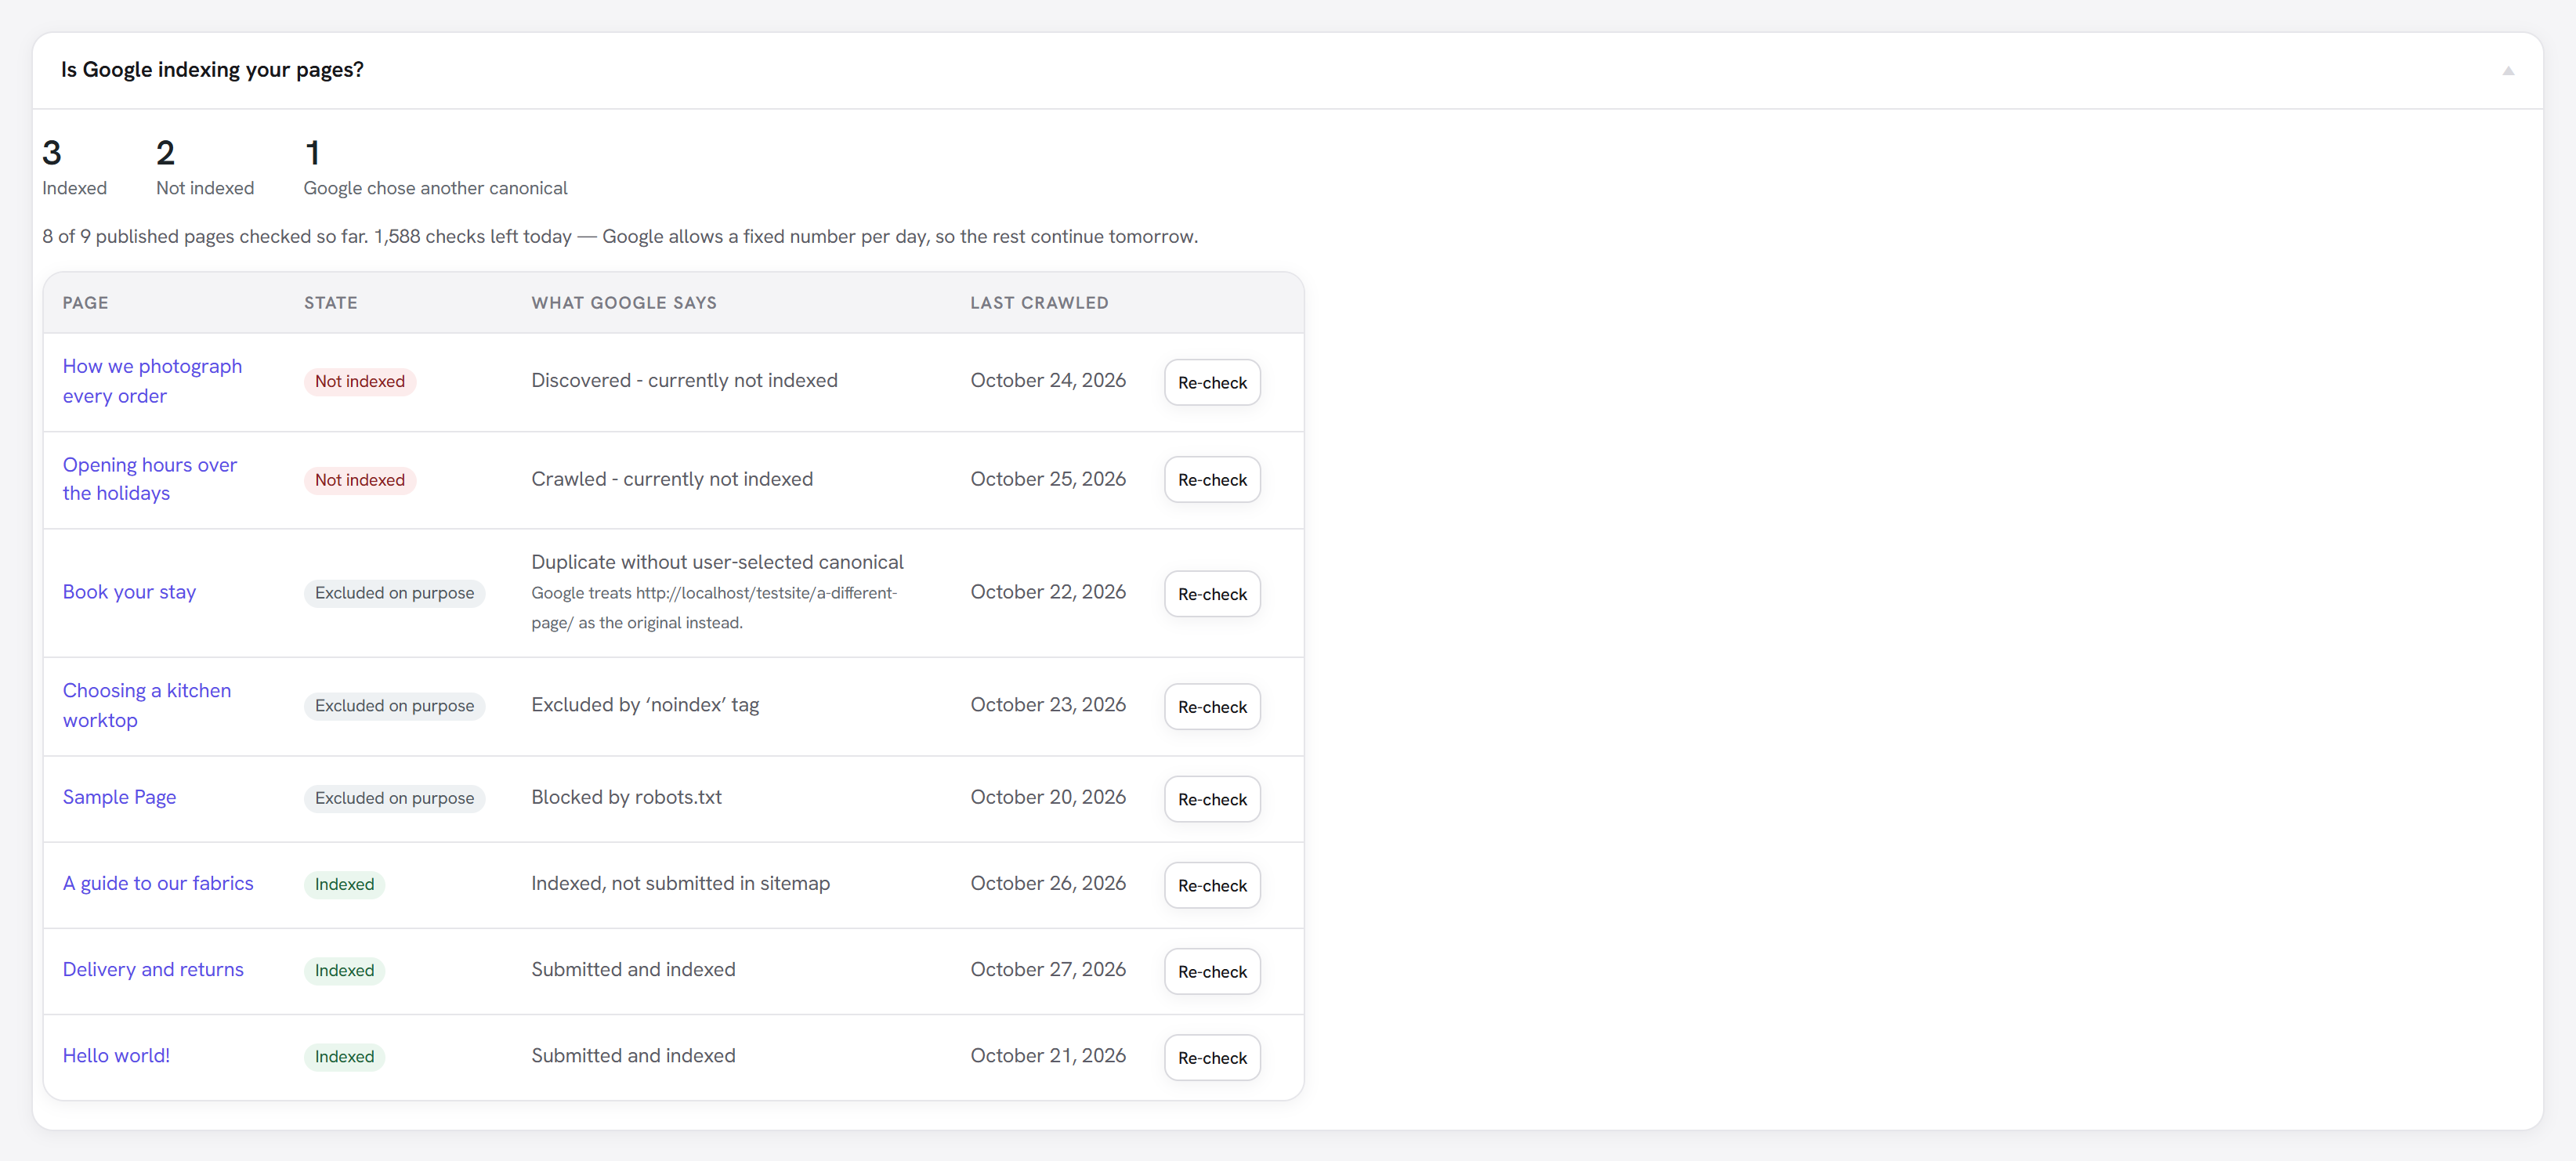Open 'Opening hours over the holidays' link
Image resolution: width=2576 pixels, height=1161 pixels.
[150, 479]
